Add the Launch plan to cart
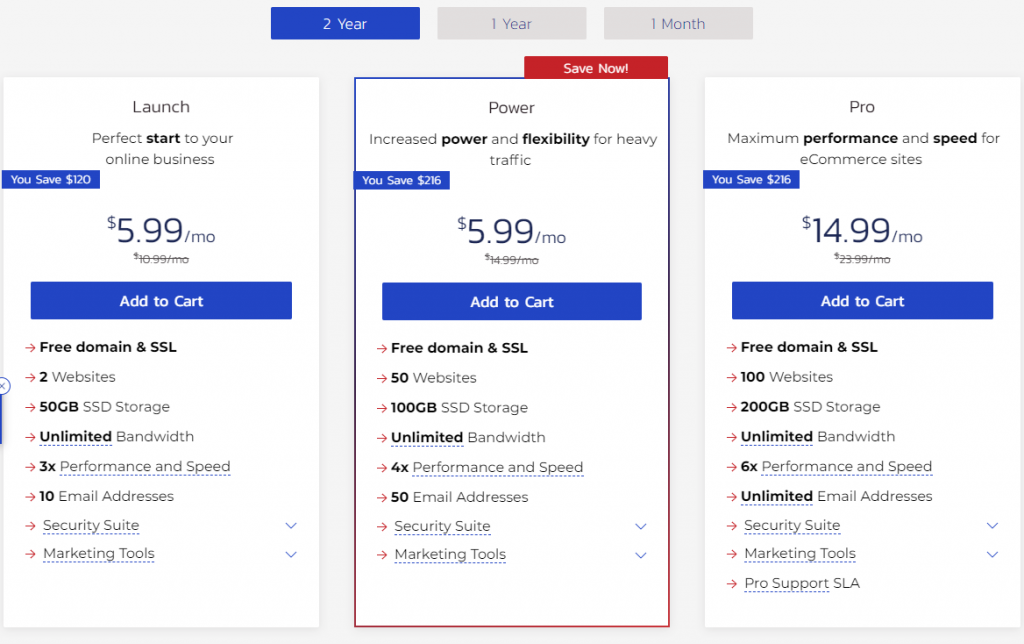The height and width of the screenshot is (644, 1024). (161, 301)
